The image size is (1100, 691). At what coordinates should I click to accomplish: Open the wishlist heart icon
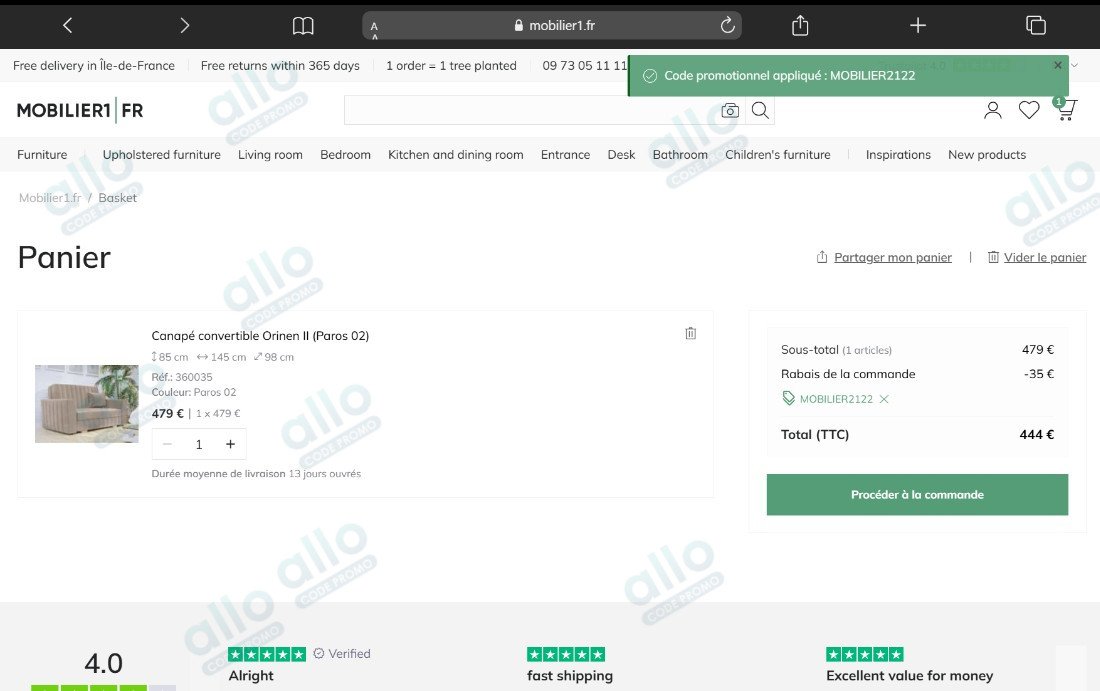1029,110
